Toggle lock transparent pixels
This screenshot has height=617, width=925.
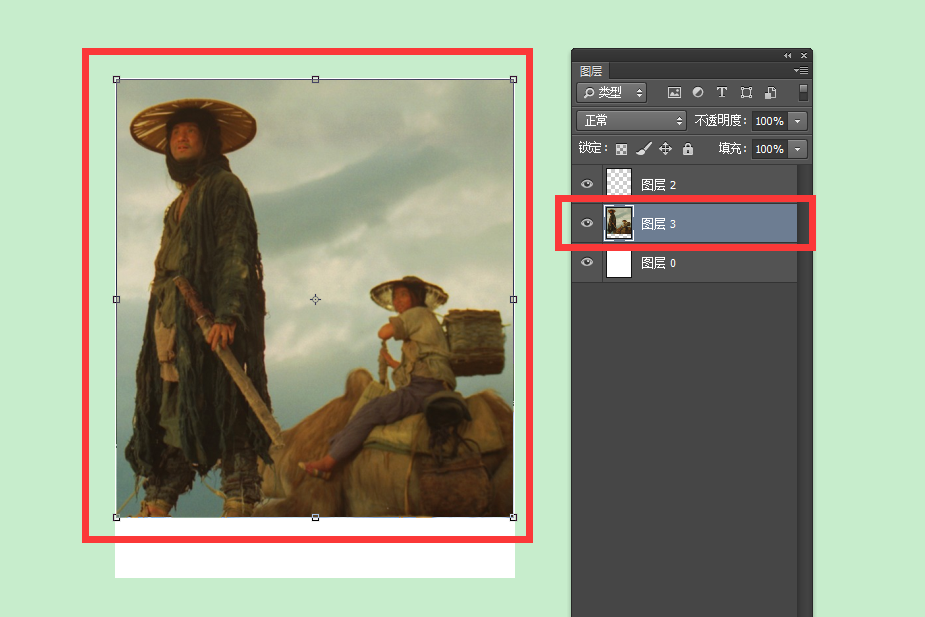click(x=621, y=149)
